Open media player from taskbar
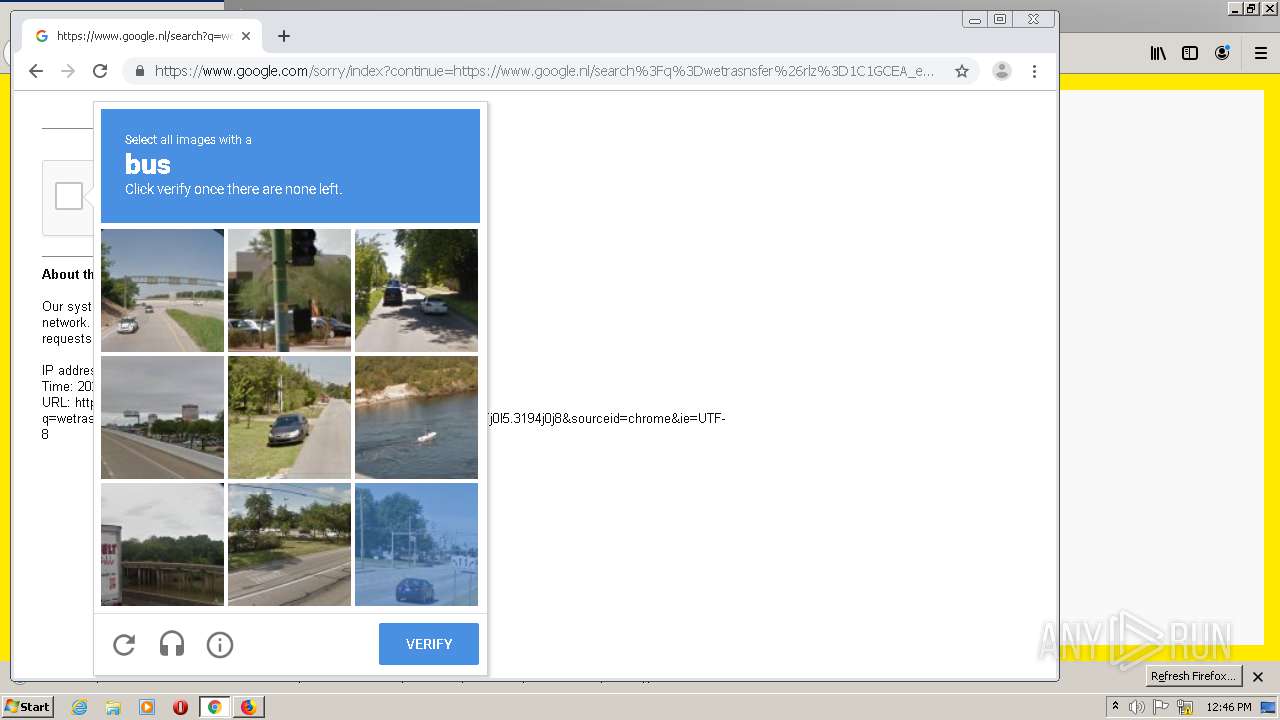 pos(147,707)
